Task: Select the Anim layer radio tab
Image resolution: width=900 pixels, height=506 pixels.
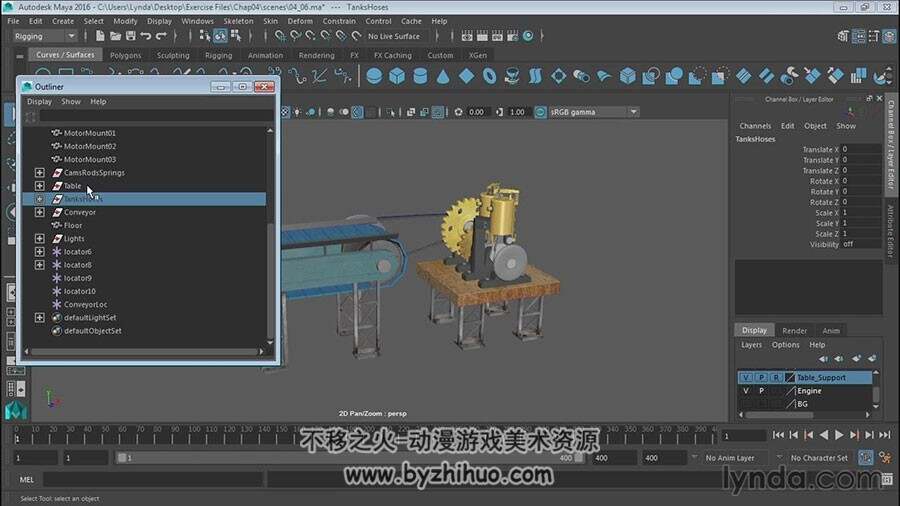Action: pyautogui.click(x=831, y=330)
